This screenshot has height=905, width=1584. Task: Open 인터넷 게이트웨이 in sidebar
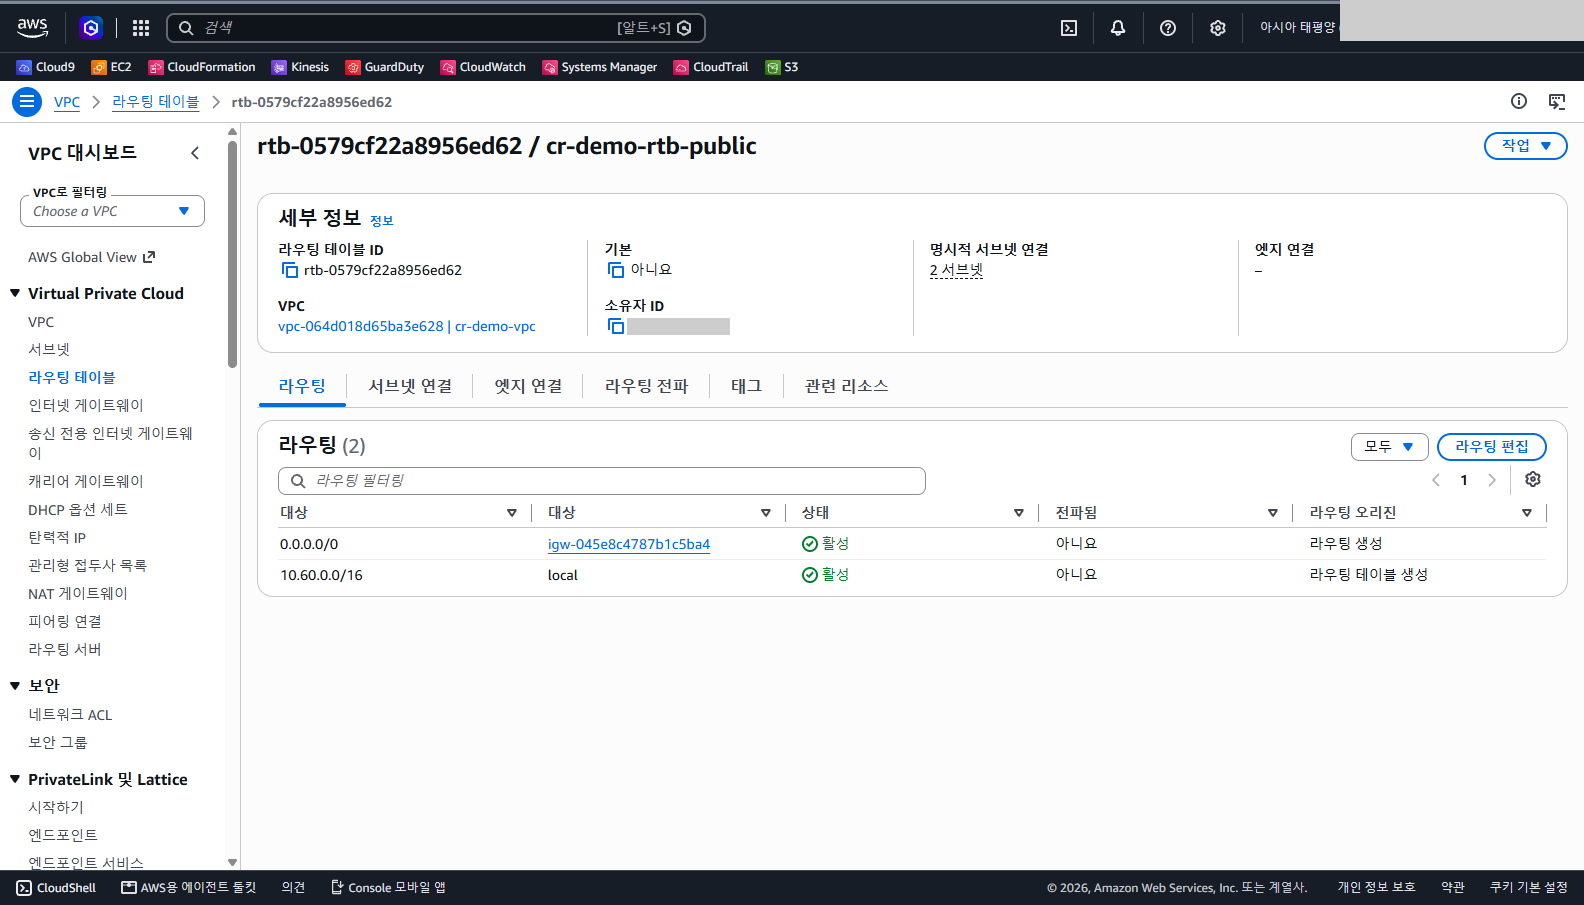tap(86, 405)
